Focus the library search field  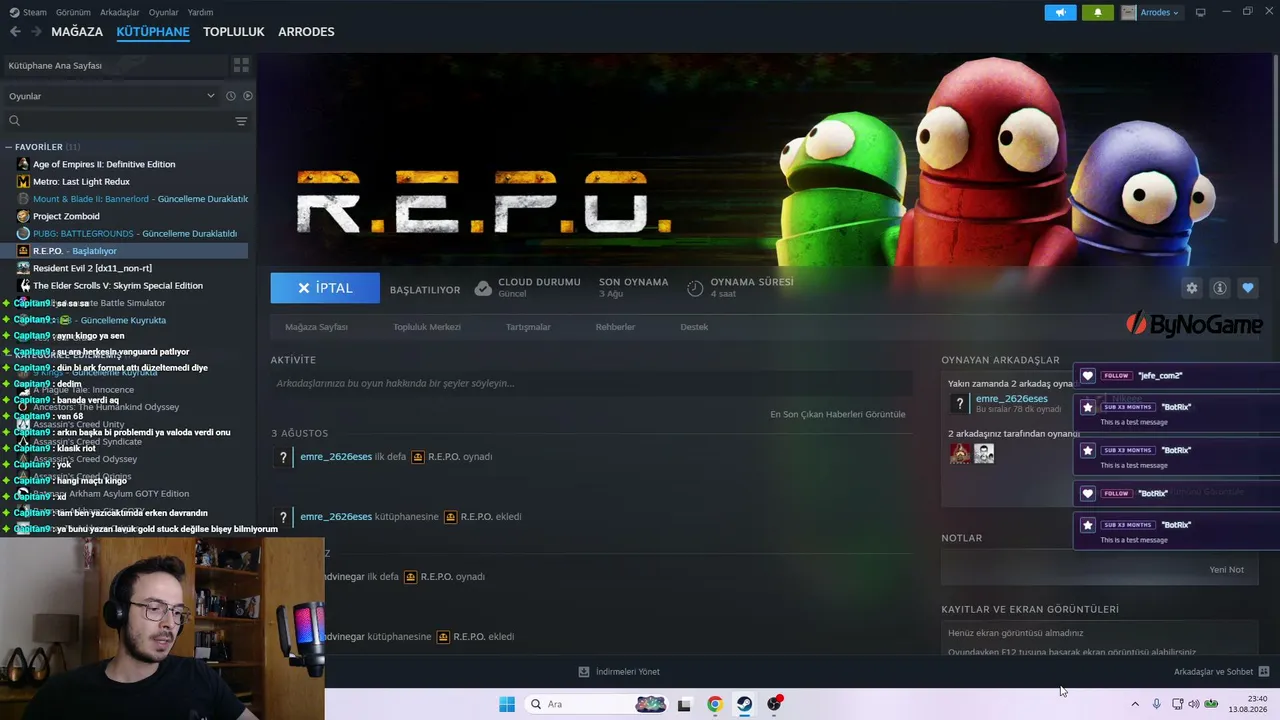pos(118,121)
